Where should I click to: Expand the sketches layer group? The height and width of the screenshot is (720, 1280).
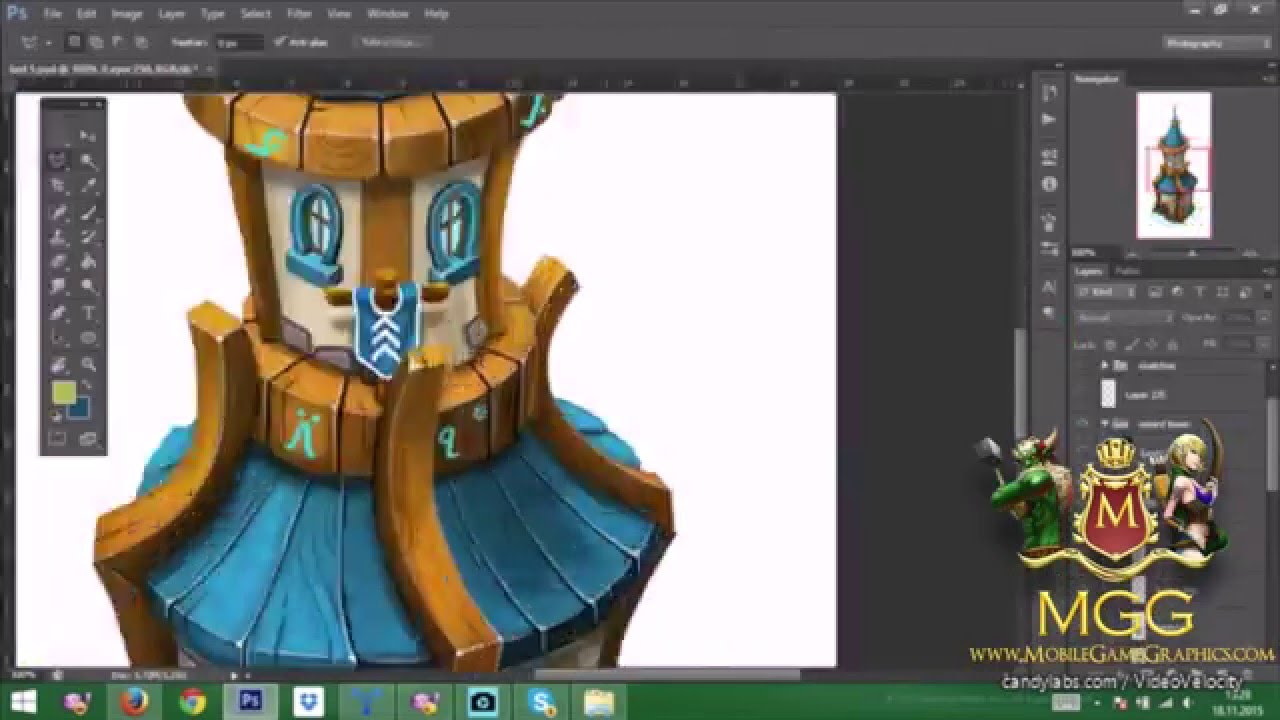1105,366
